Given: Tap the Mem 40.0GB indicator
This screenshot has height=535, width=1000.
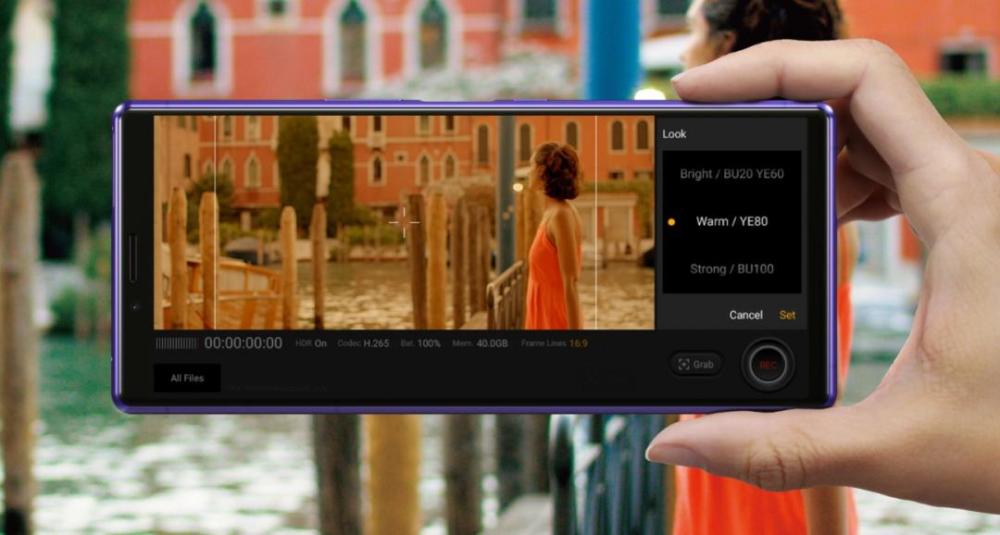Looking at the screenshot, I should click(x=480, y=343).
